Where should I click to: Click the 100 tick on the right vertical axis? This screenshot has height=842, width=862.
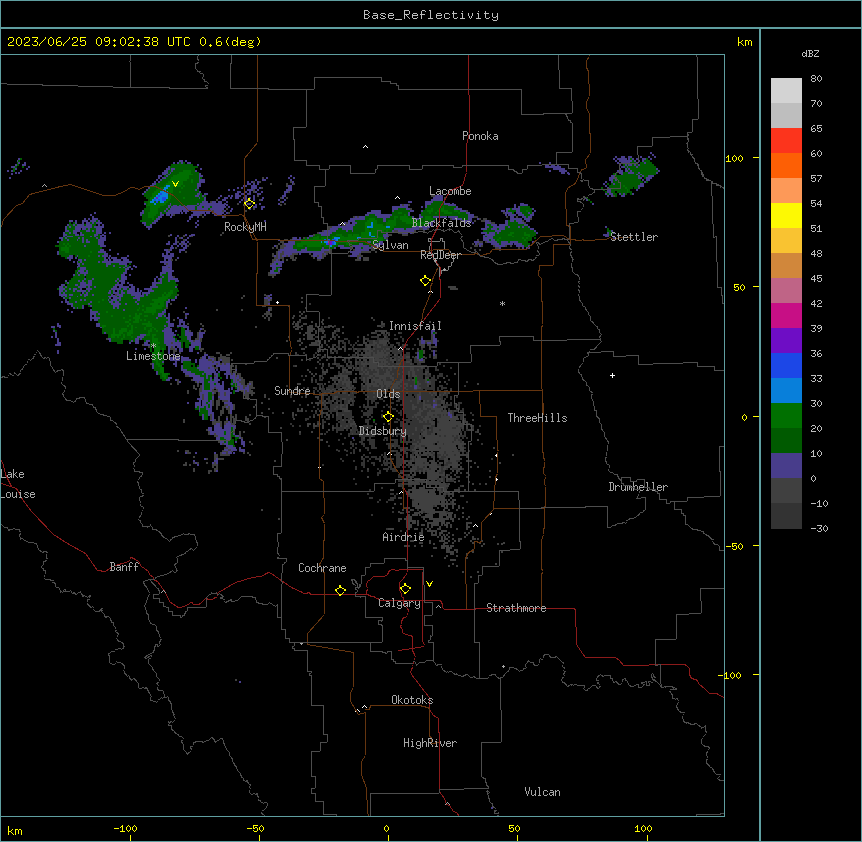click(x=734, y=158)
